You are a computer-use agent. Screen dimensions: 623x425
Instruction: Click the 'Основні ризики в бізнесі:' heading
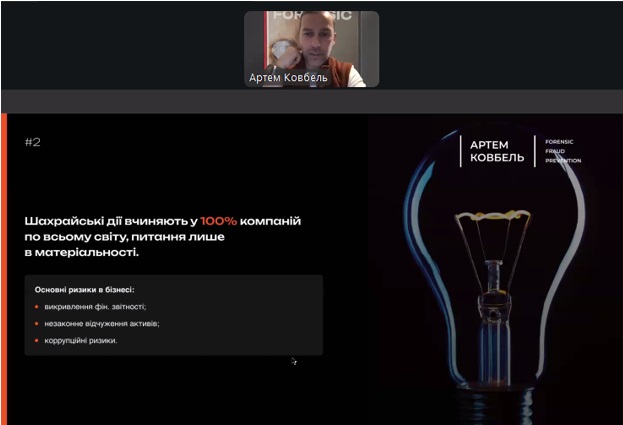(x=85, y=290)
